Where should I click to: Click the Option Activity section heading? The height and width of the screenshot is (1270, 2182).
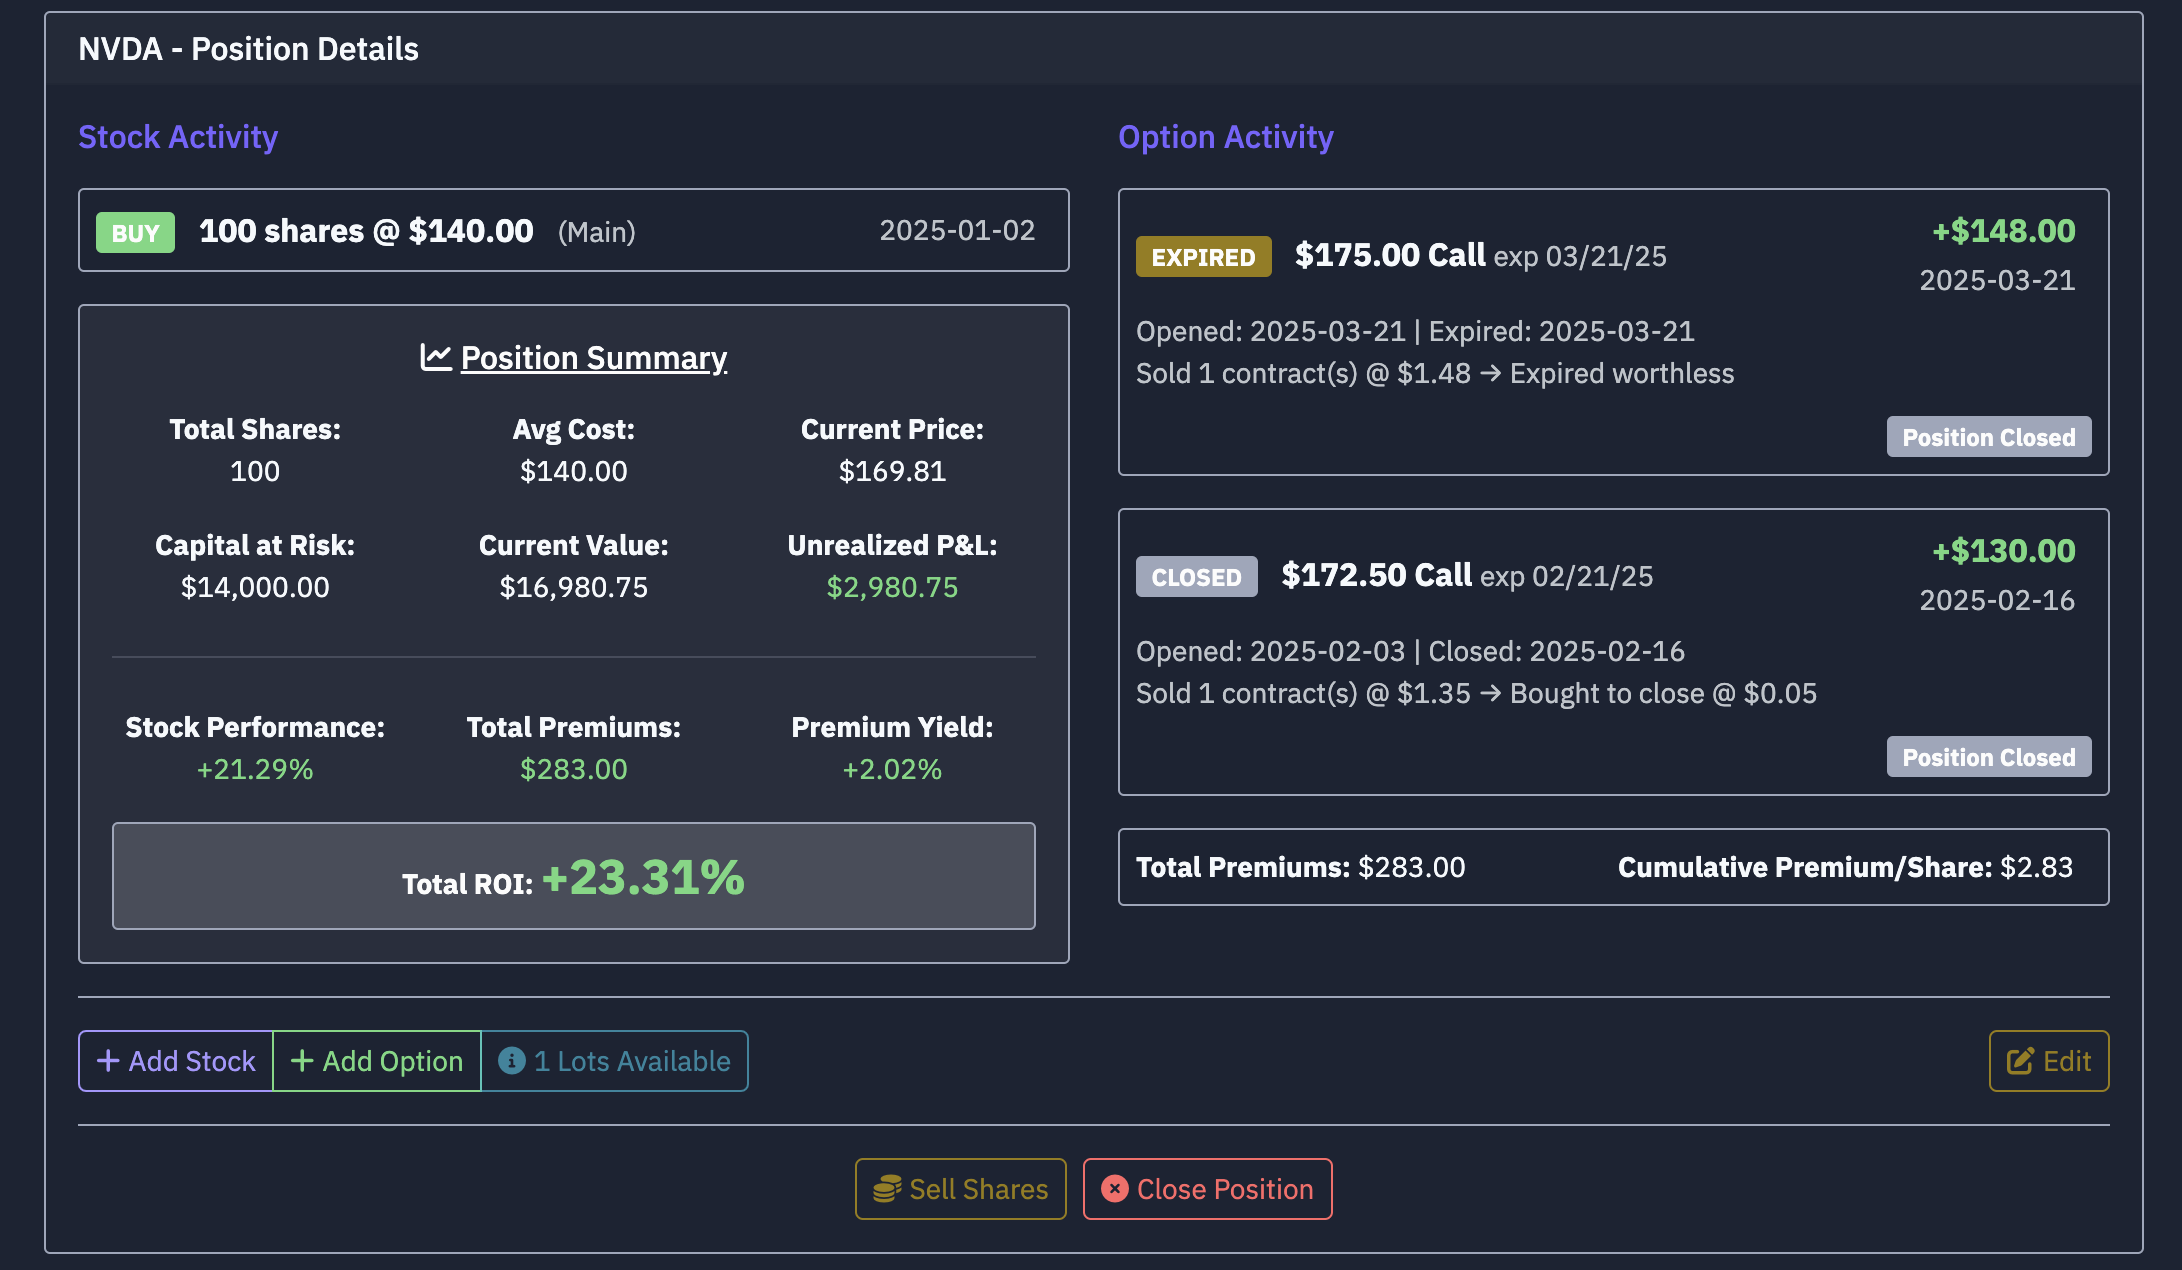pyautogui.click(x=1225, y=137)
